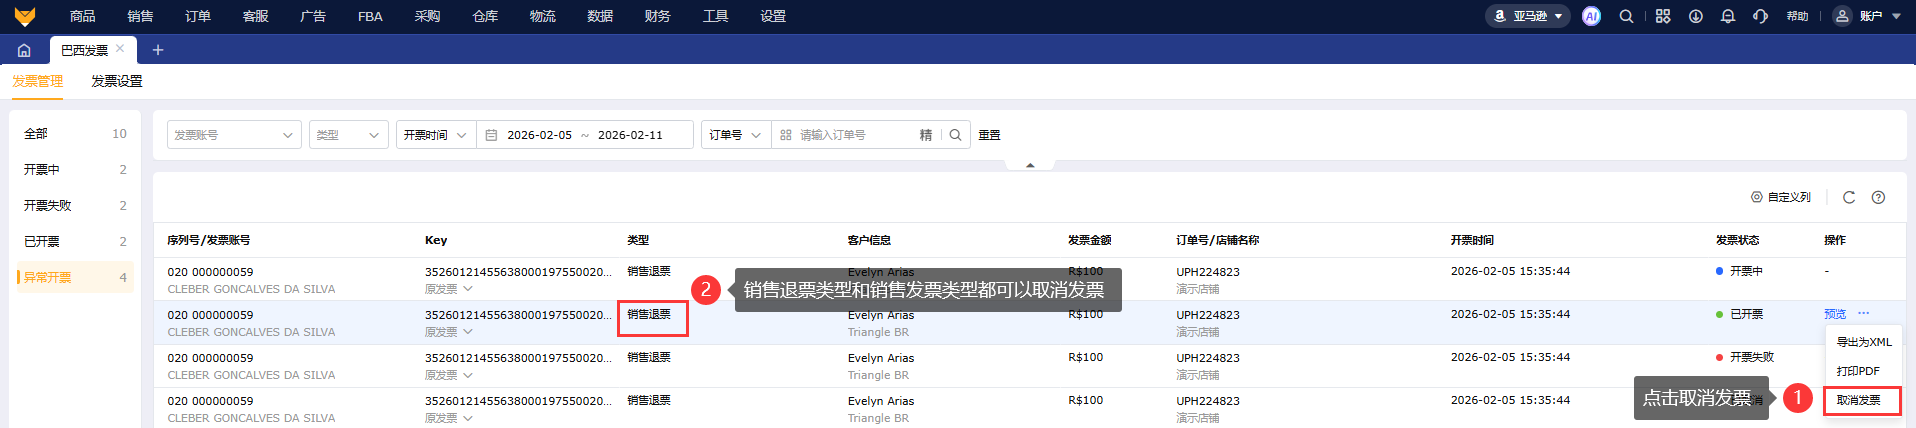The image size is (1916, 428).
Task: Click the scan icon in order input
Action: coord(786,135)
